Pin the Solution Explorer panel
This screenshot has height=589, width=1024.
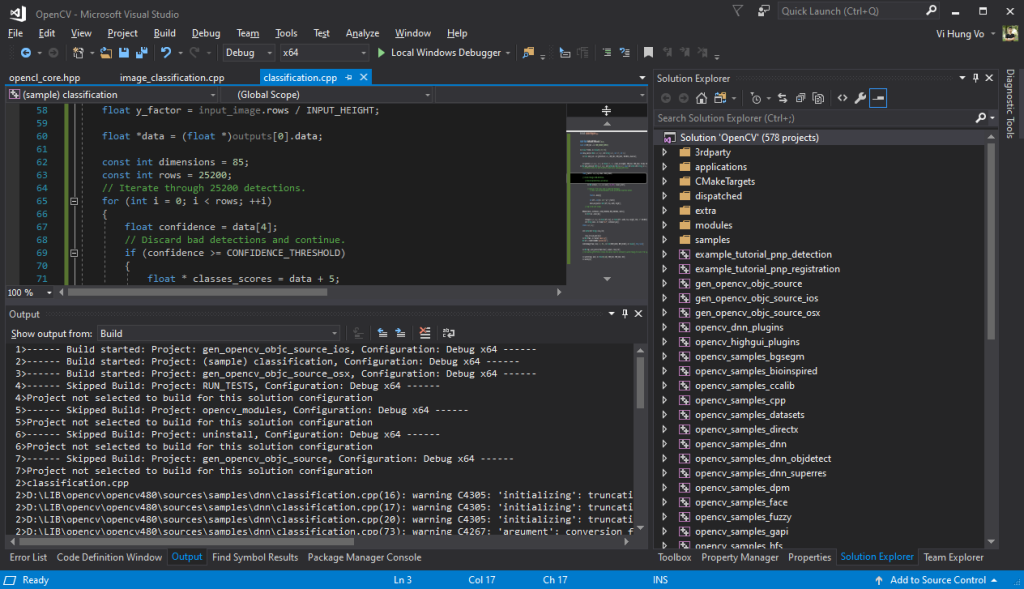tap(976, 77)
